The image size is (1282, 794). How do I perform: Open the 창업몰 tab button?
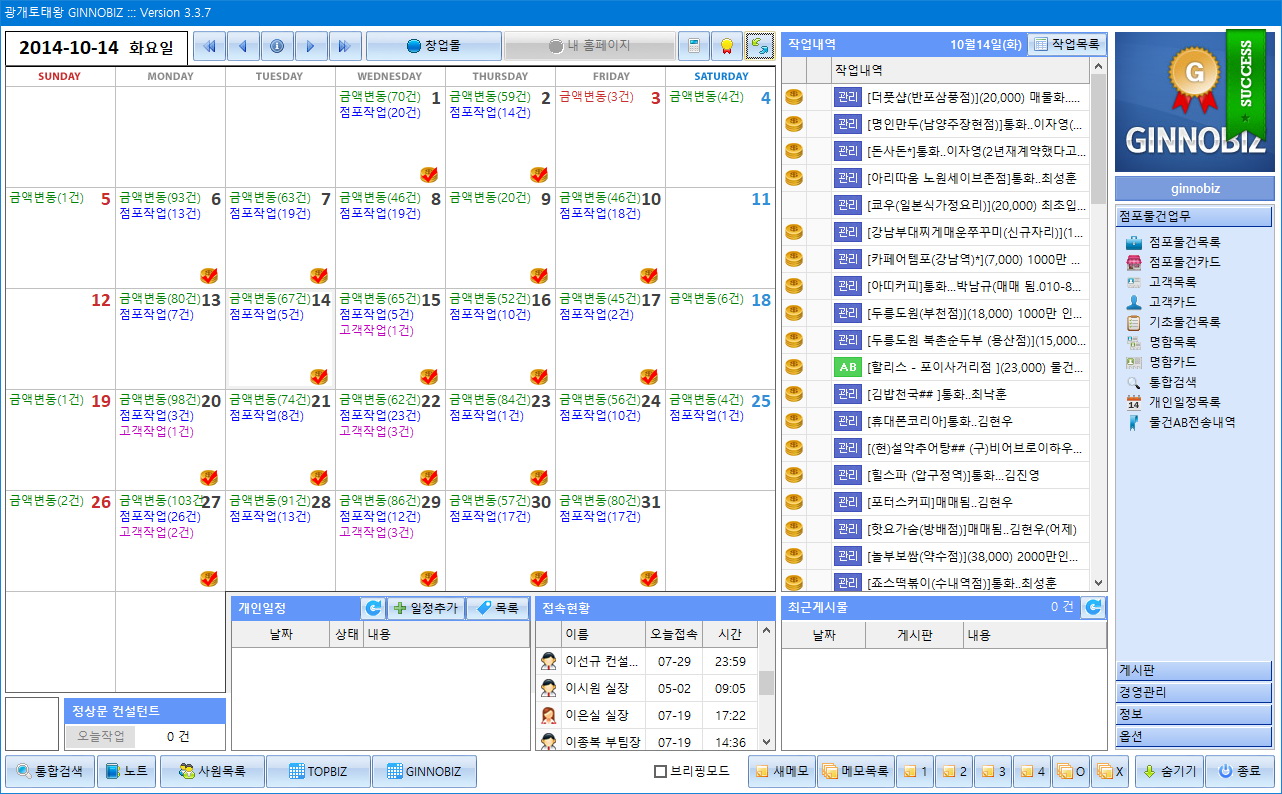[433, 46]
